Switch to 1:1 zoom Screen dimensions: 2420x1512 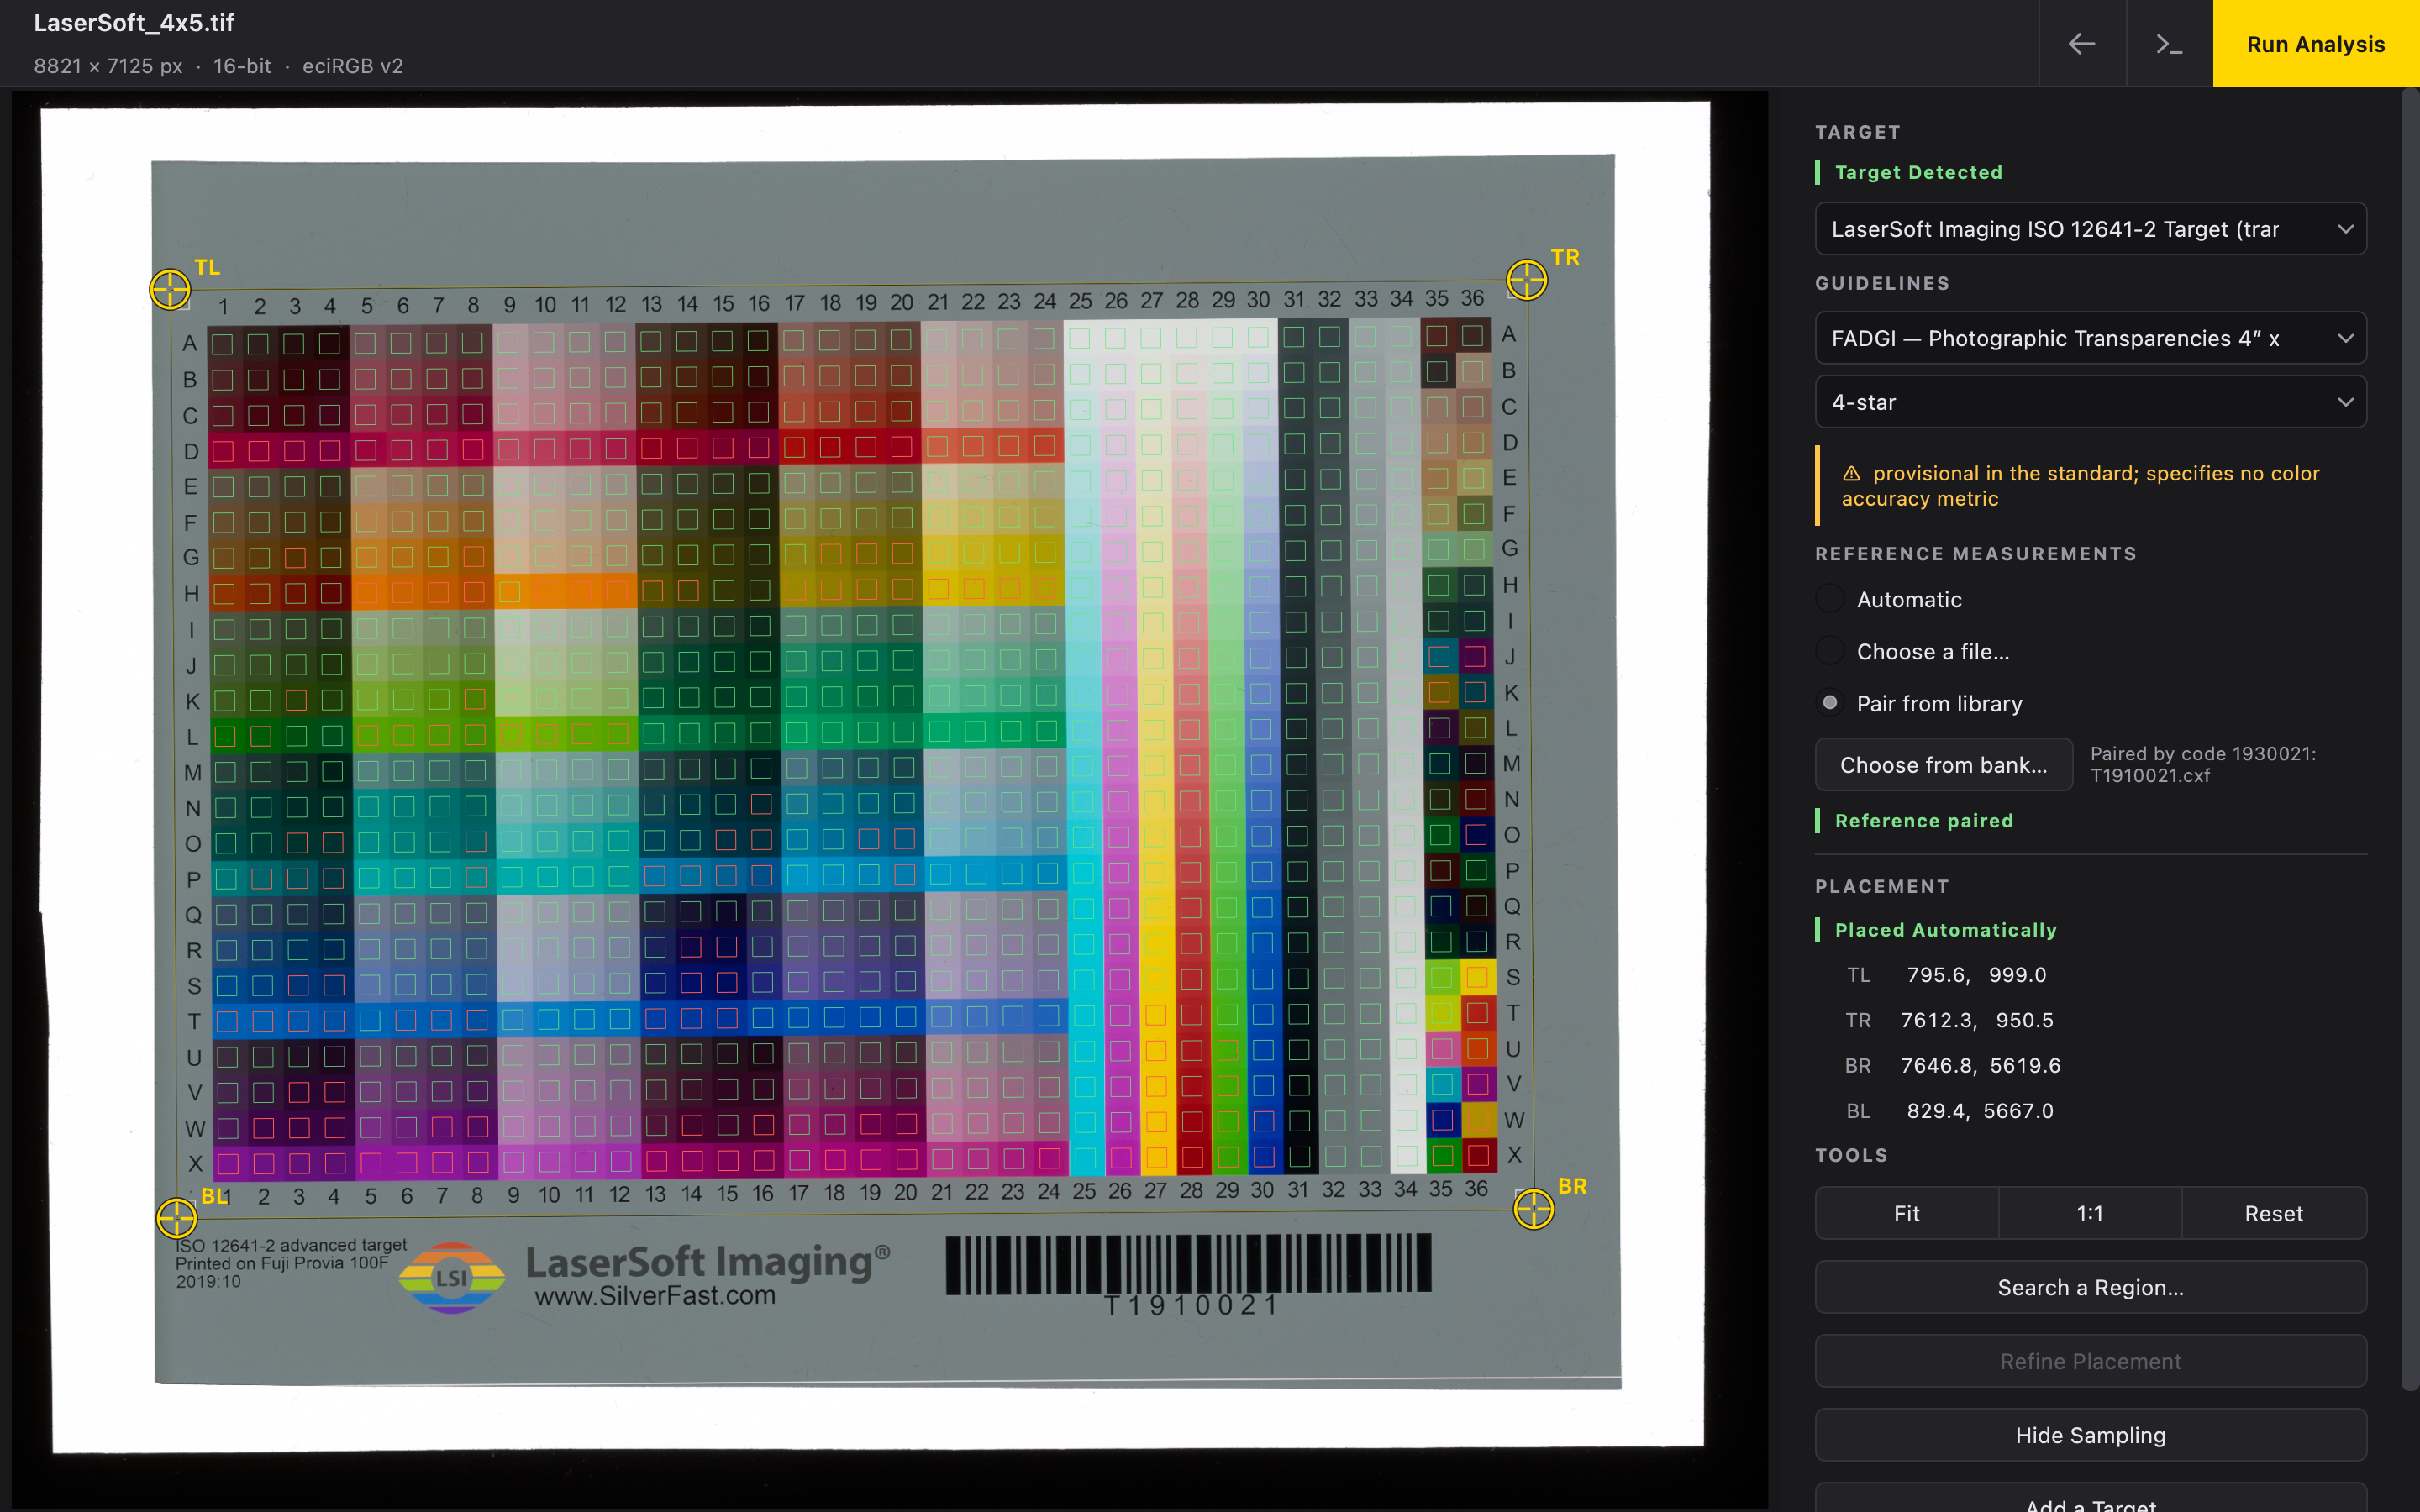point(2090,1213)
